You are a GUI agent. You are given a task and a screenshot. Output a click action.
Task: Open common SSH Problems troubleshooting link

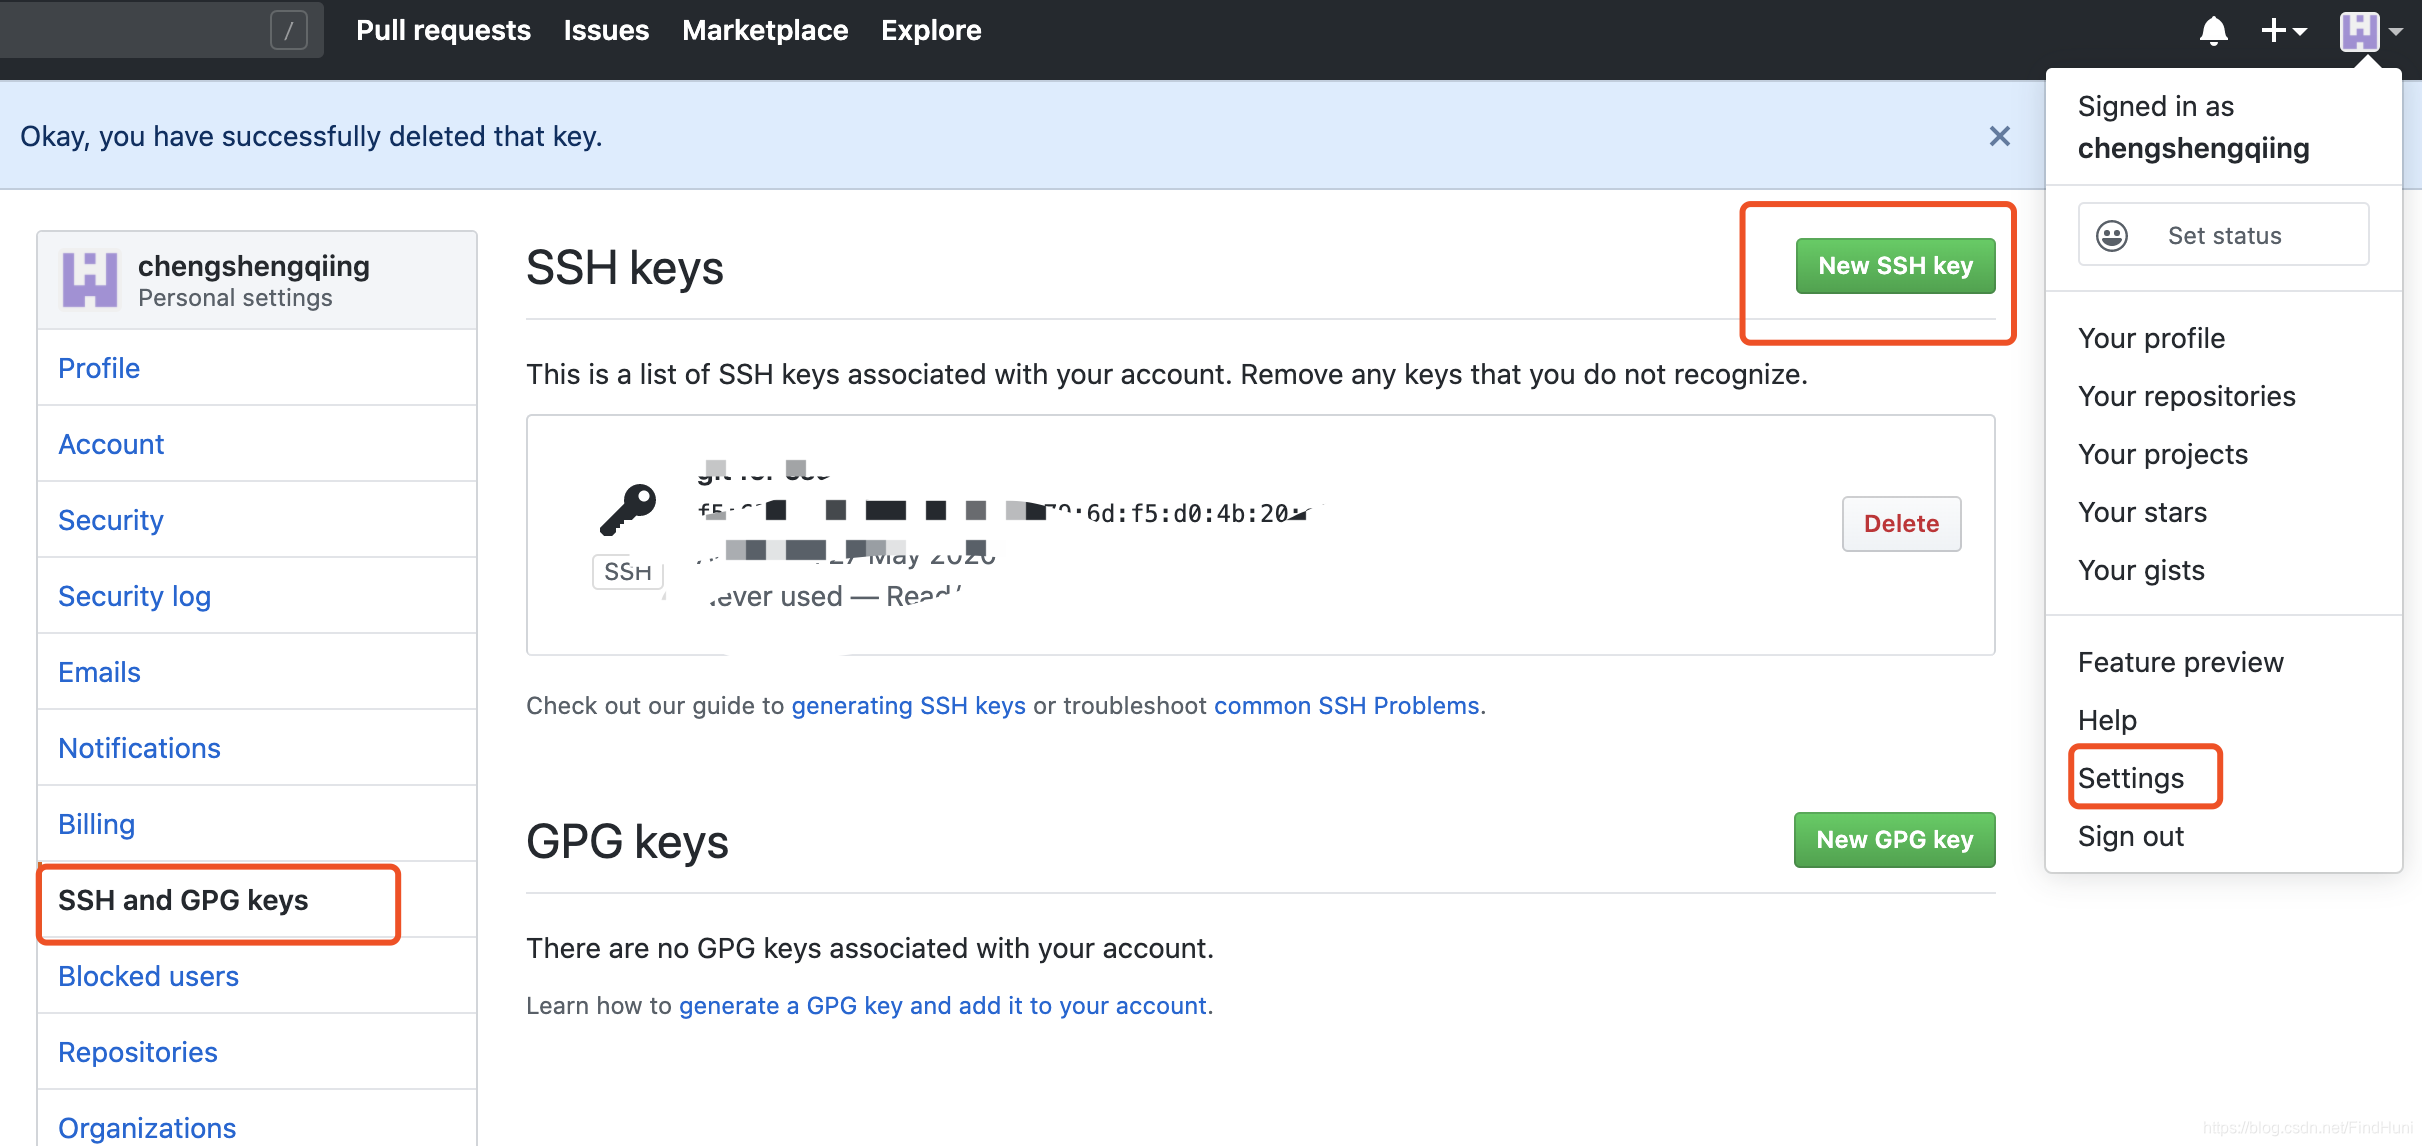pos(1346,706)
